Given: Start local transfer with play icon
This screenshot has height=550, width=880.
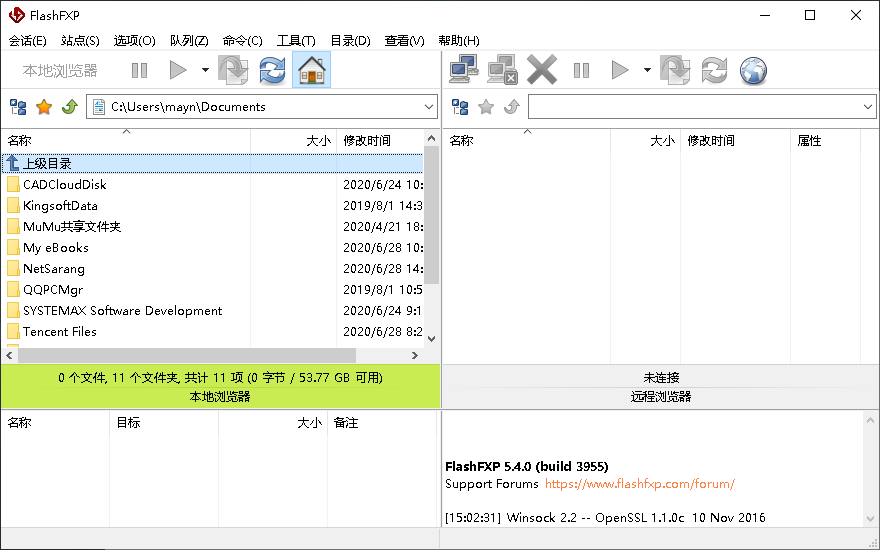Looking at the screenshot, I should click(178, 70).
